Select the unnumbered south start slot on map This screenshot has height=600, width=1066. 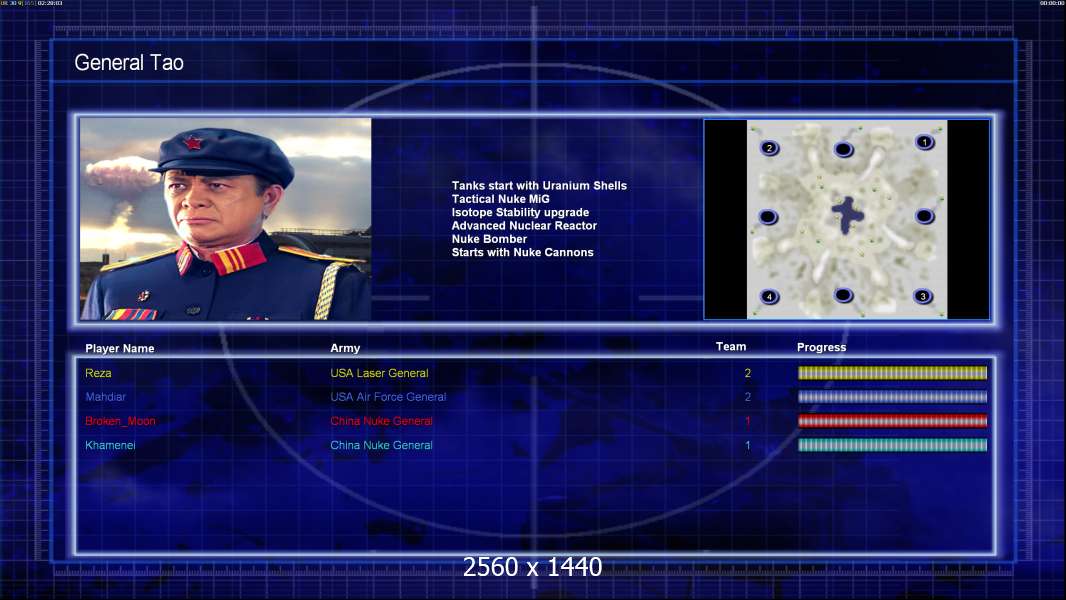tap(843, 295)
